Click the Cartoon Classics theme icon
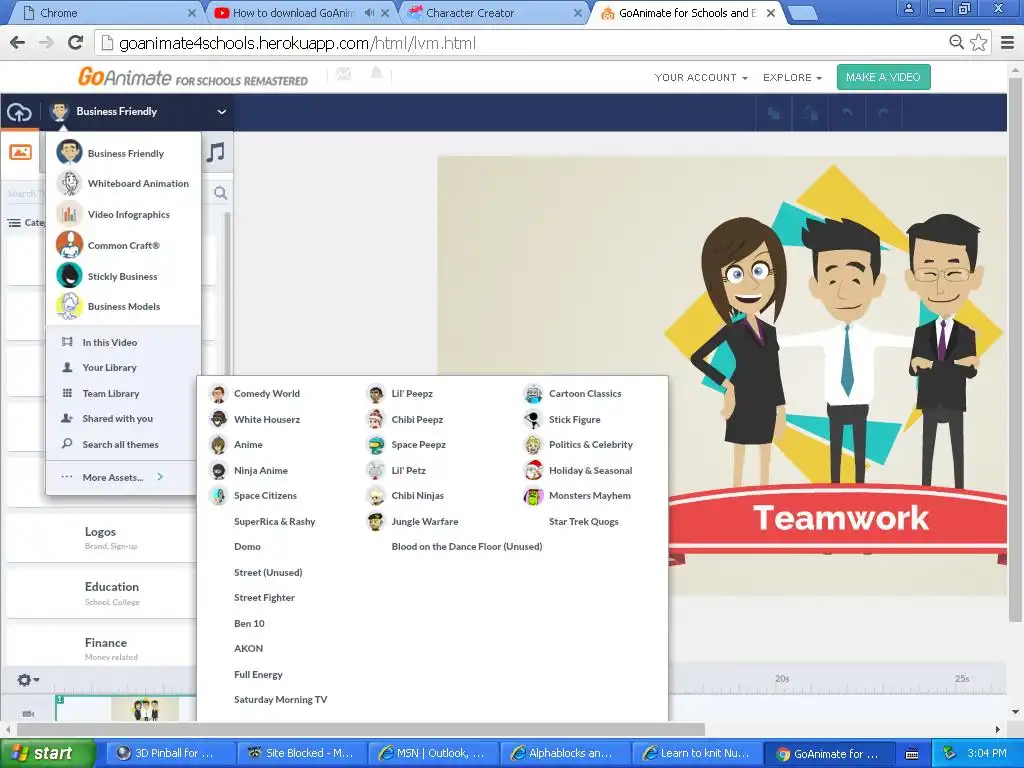 (x=533, y=394)
